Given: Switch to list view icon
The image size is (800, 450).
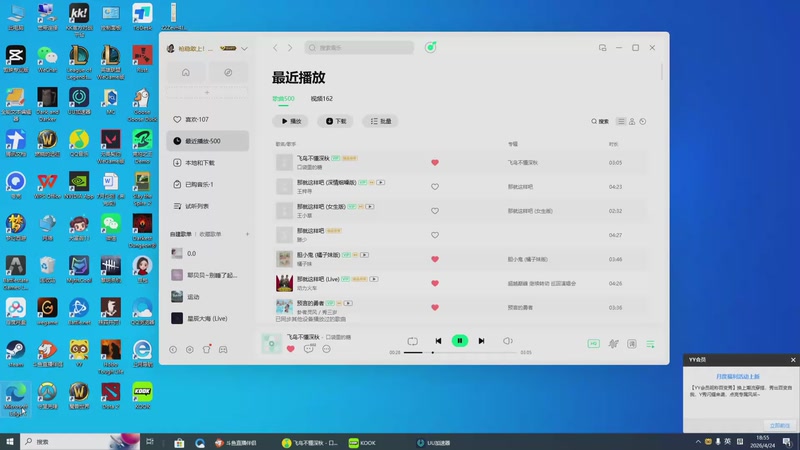Looking at the screenshot, I should (621, 121).
